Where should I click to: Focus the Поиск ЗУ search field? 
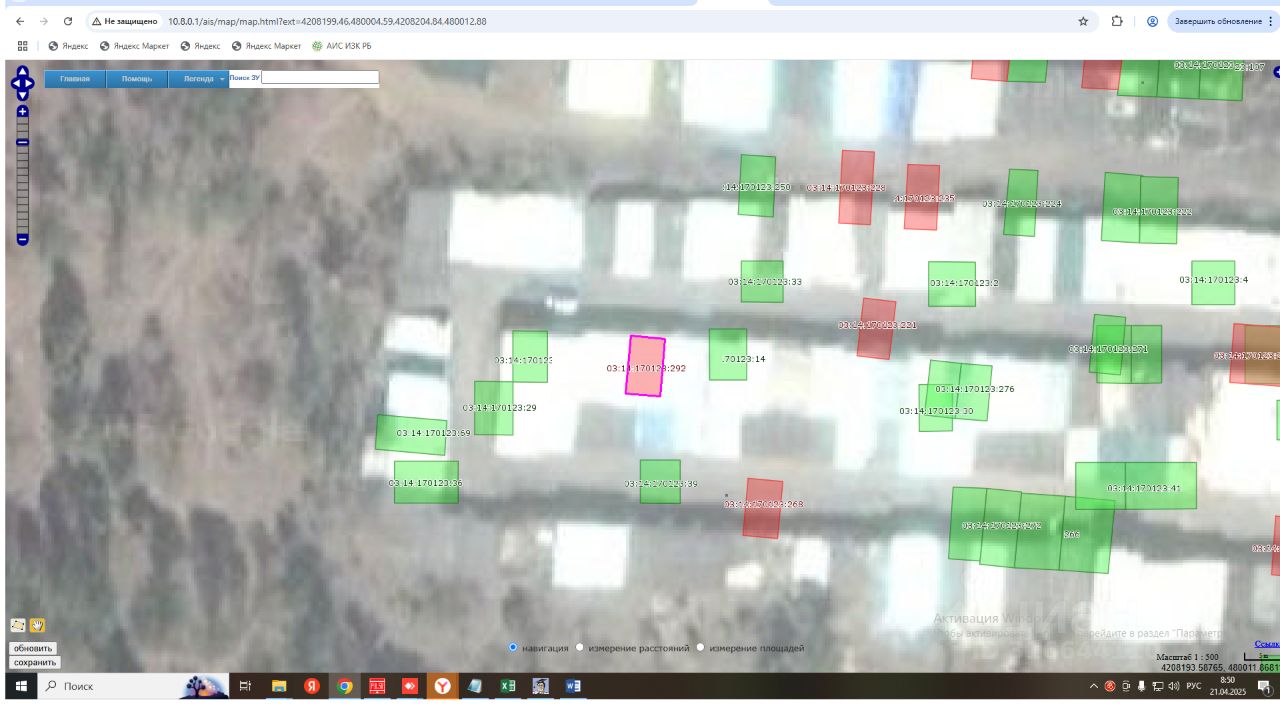tap(320, 77)
